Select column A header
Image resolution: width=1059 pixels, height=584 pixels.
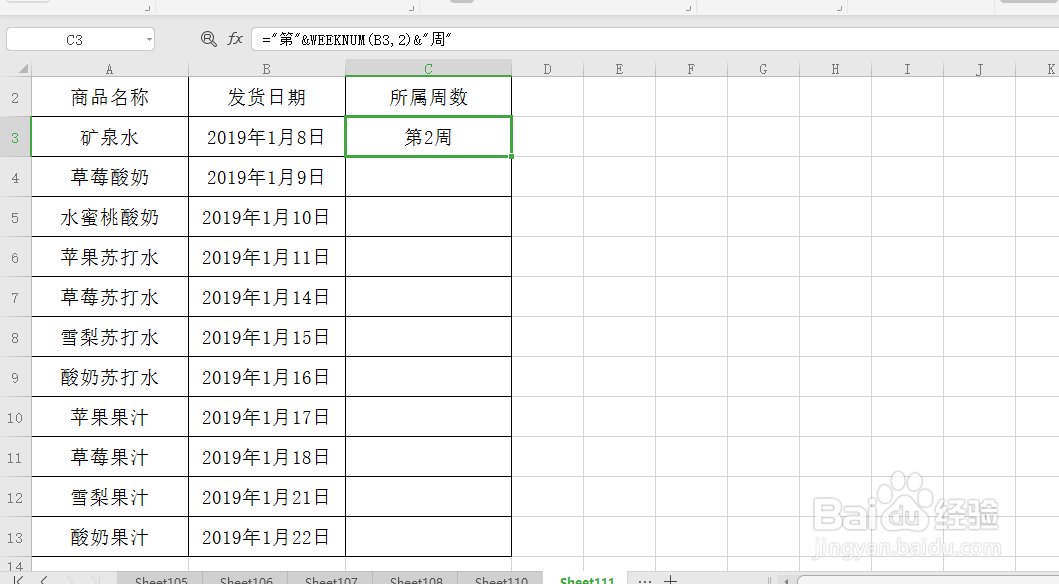click(x=109, y=68)
